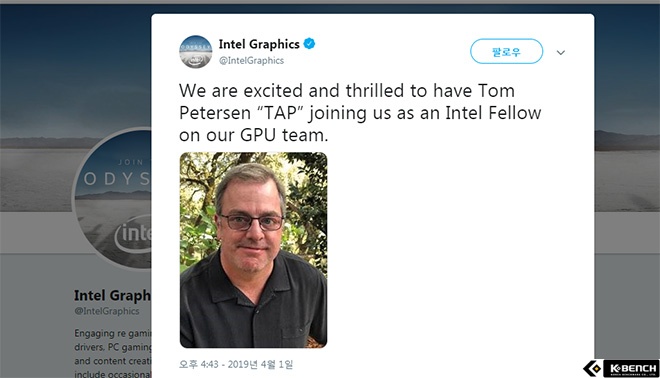
Task: Click the large Odyssey profile picture behind the tweet
Action: point(112,198)
